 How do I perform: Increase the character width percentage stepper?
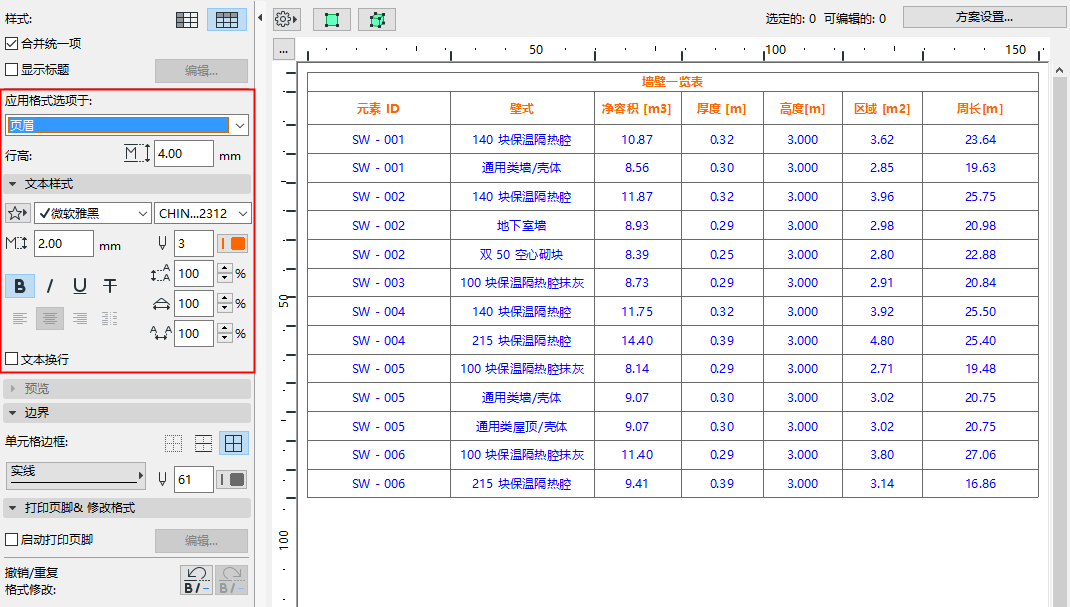click(x=225, y=299)
